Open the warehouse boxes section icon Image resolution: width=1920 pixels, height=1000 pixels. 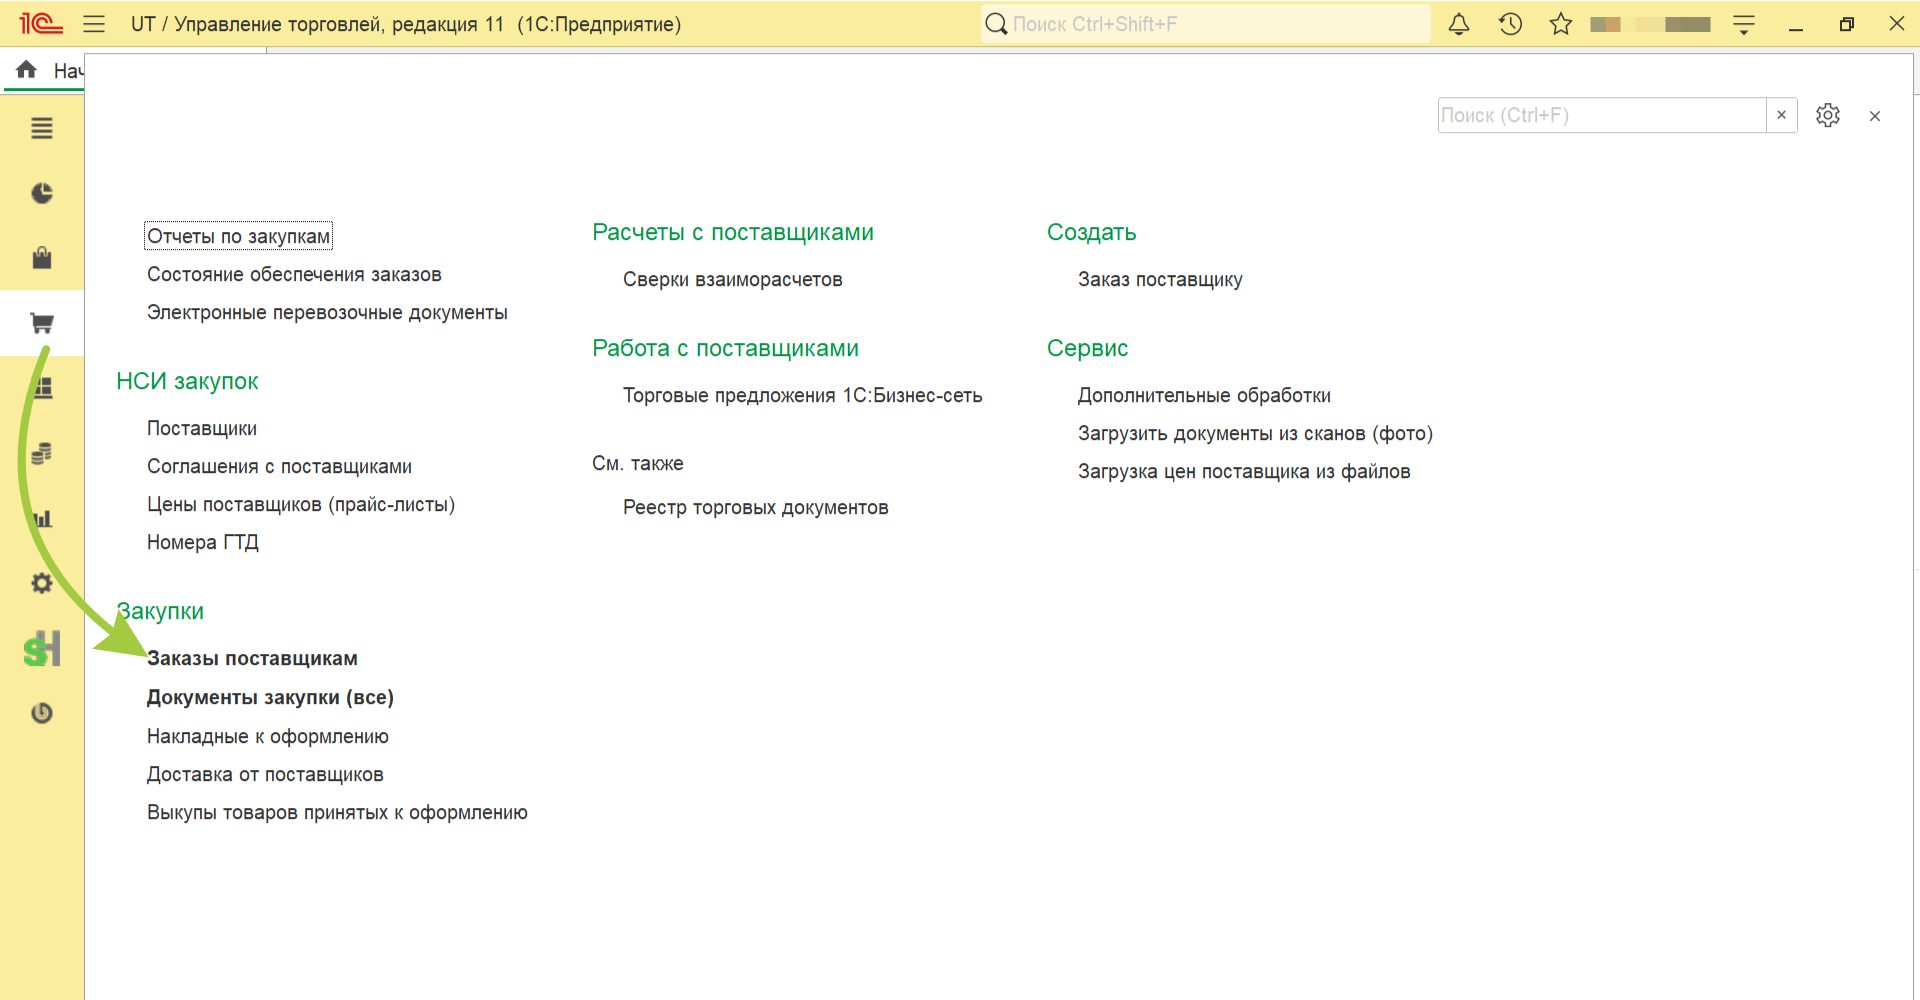tap(42, 388)
